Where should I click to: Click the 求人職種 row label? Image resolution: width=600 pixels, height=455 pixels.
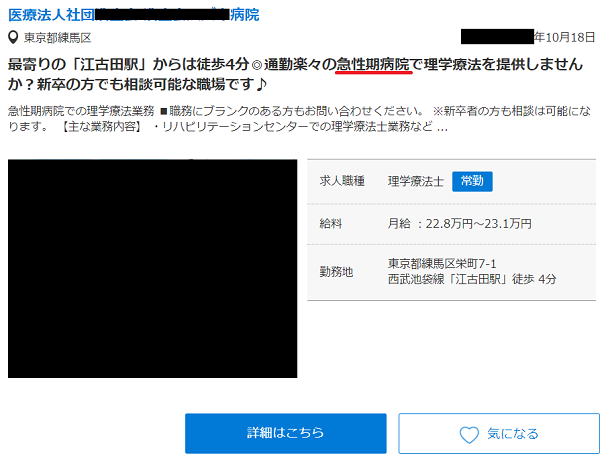coord(342,181)
